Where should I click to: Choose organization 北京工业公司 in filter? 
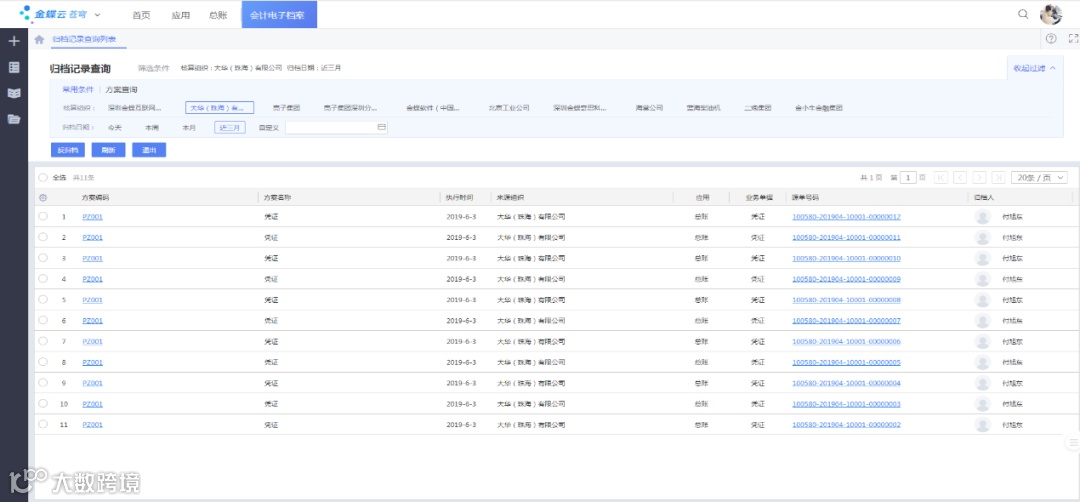(508, 108)
